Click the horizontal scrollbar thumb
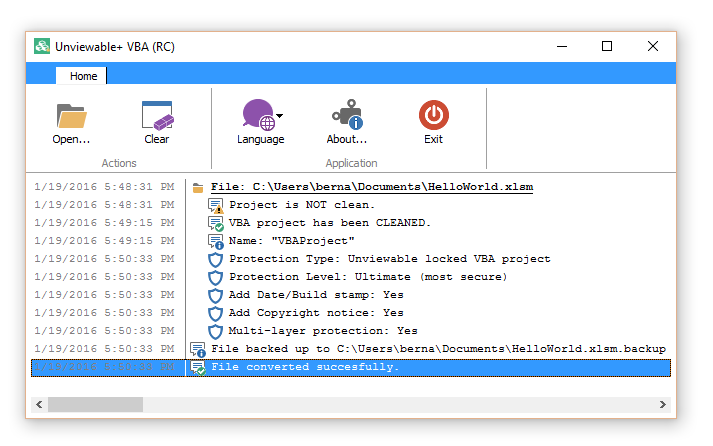Screen dimensions: 713x446 coord(95,404)
